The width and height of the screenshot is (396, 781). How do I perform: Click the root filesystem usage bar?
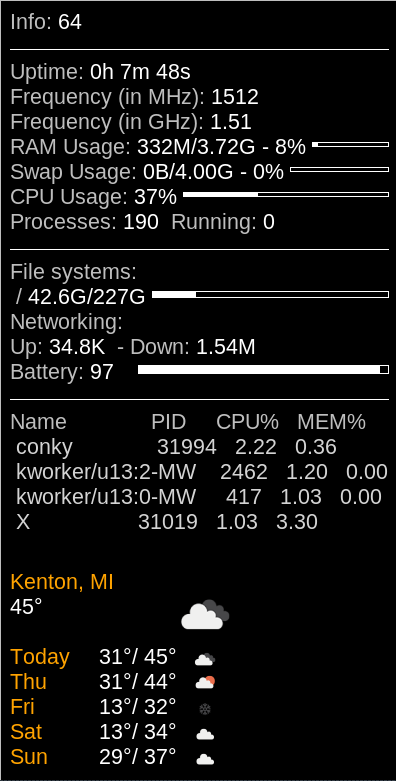pos(270,294)
